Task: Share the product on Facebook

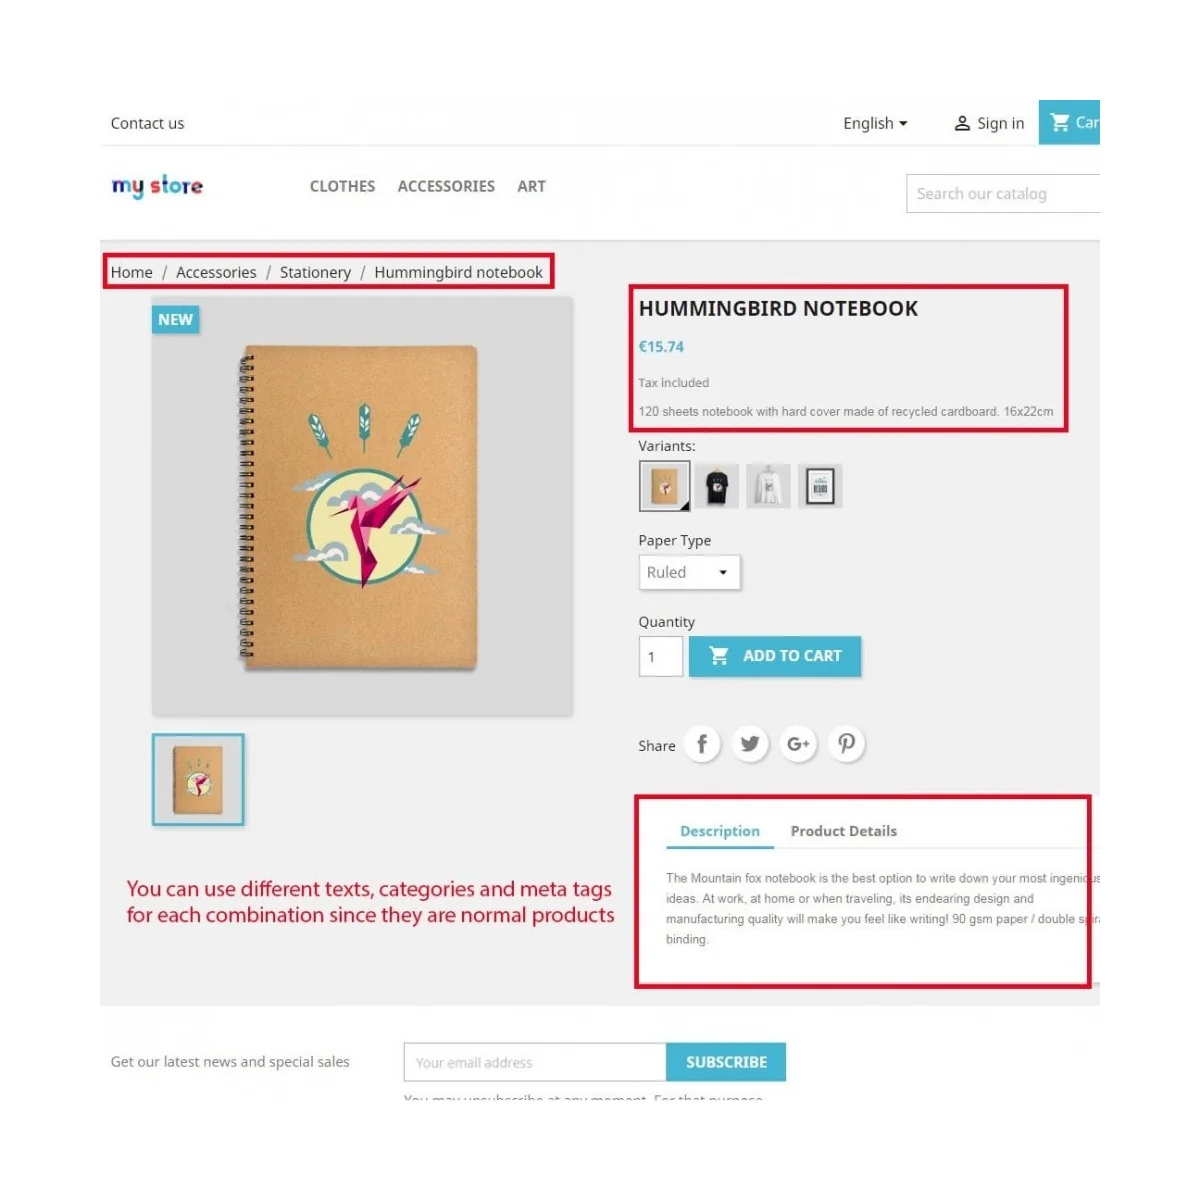Action: pyautogui.click(x=702, y=744)
